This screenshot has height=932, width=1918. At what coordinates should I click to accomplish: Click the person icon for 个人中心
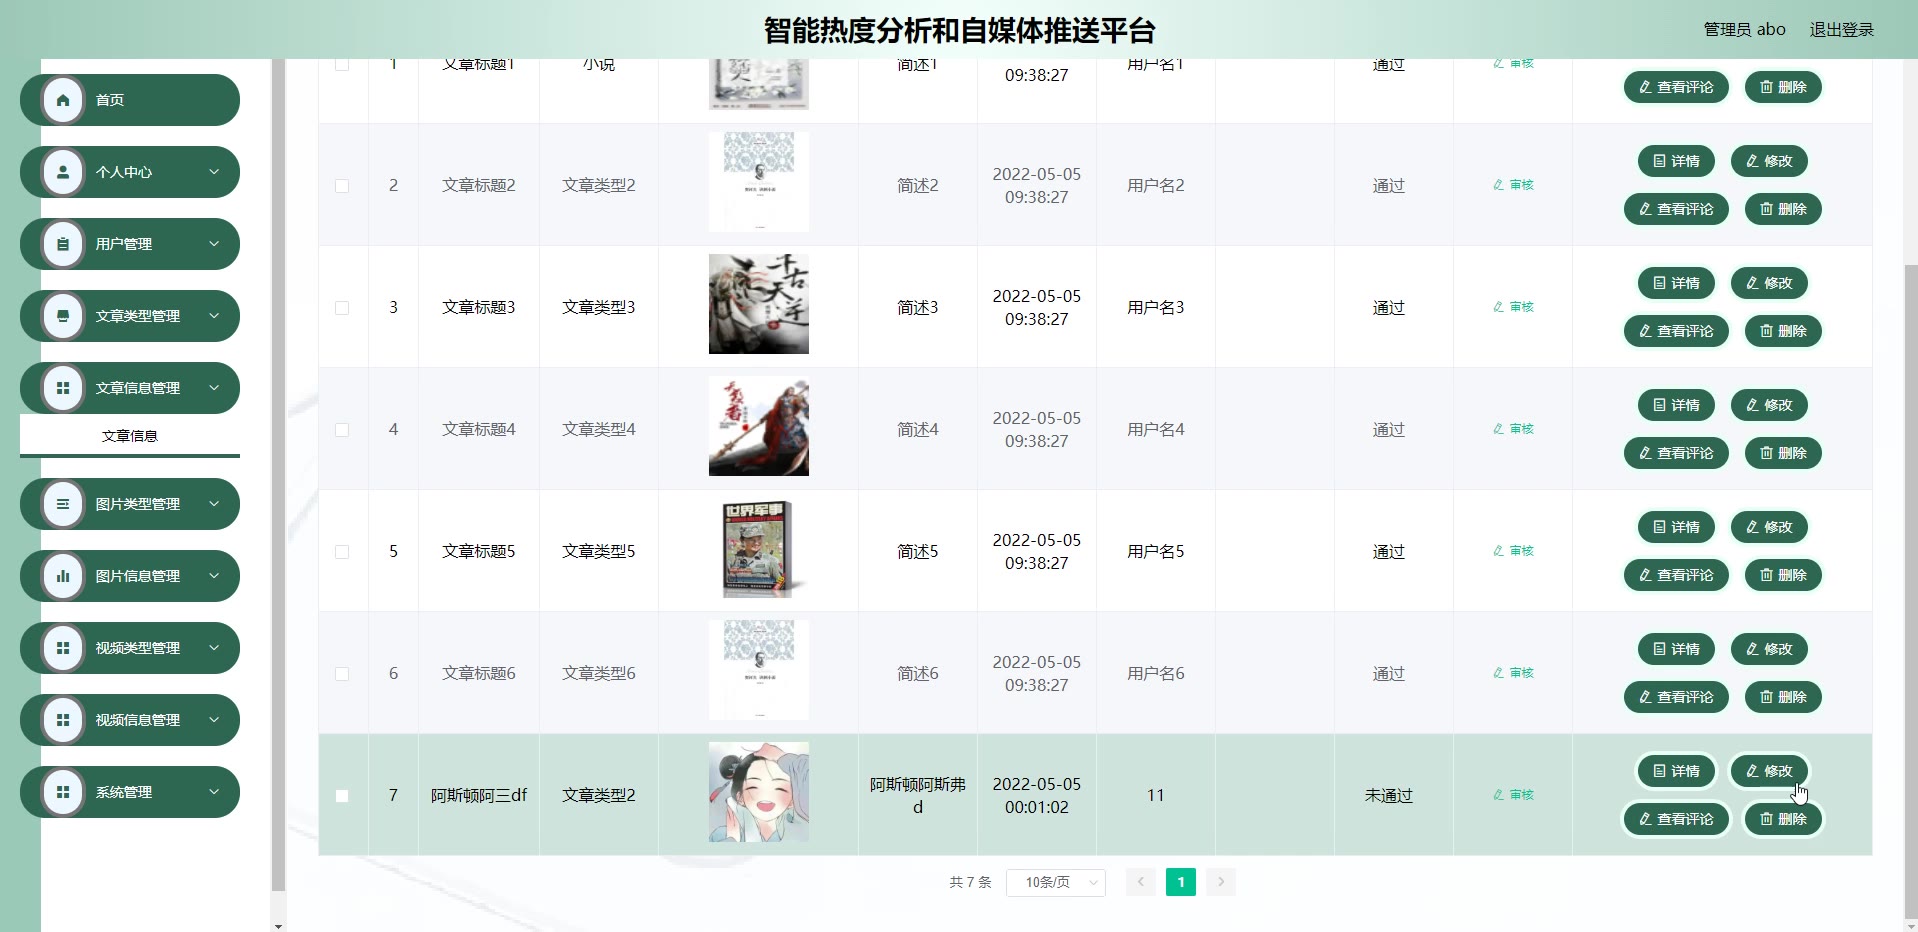(63, 172)
